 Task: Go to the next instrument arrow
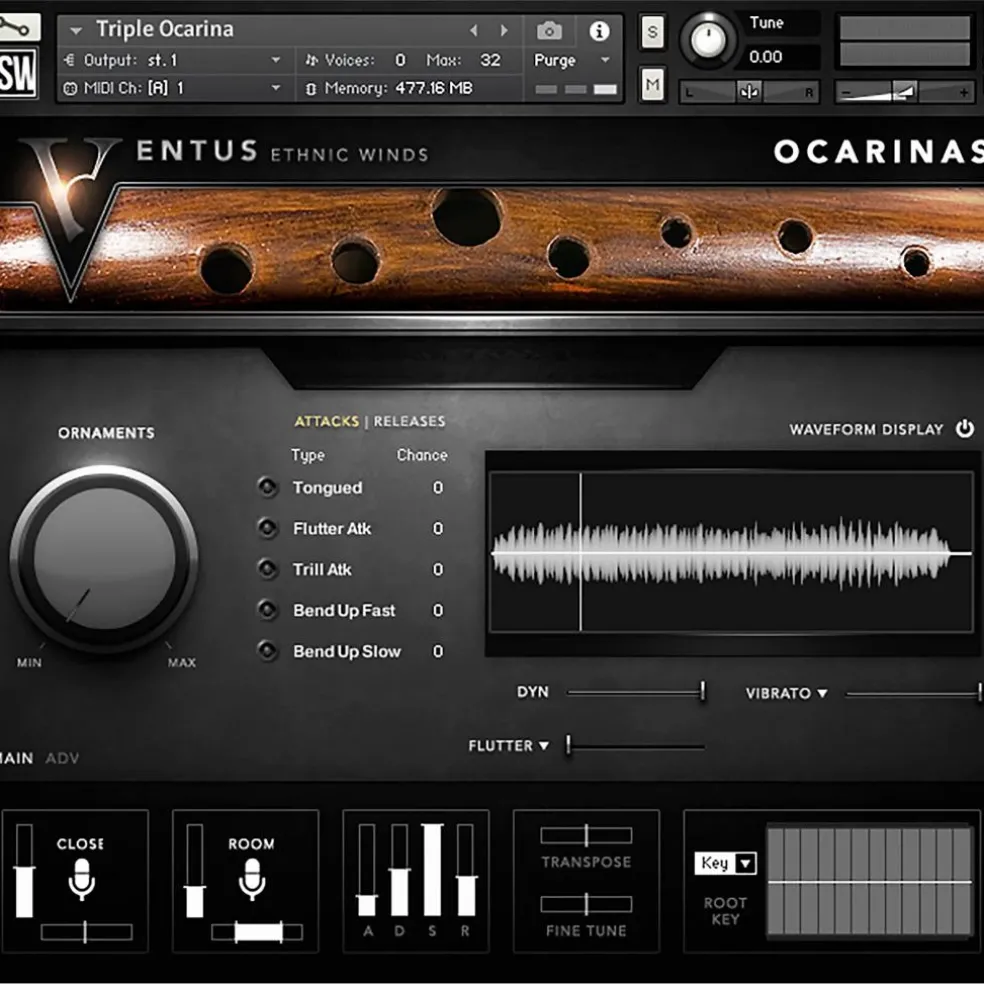click(503, 30)
